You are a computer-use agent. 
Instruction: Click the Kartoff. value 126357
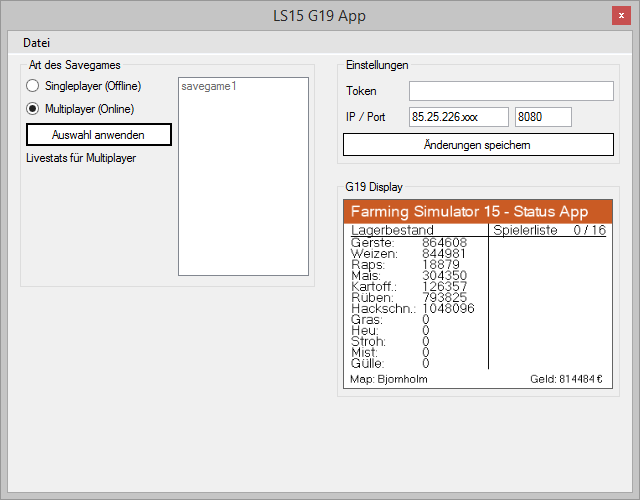point(444,287)
